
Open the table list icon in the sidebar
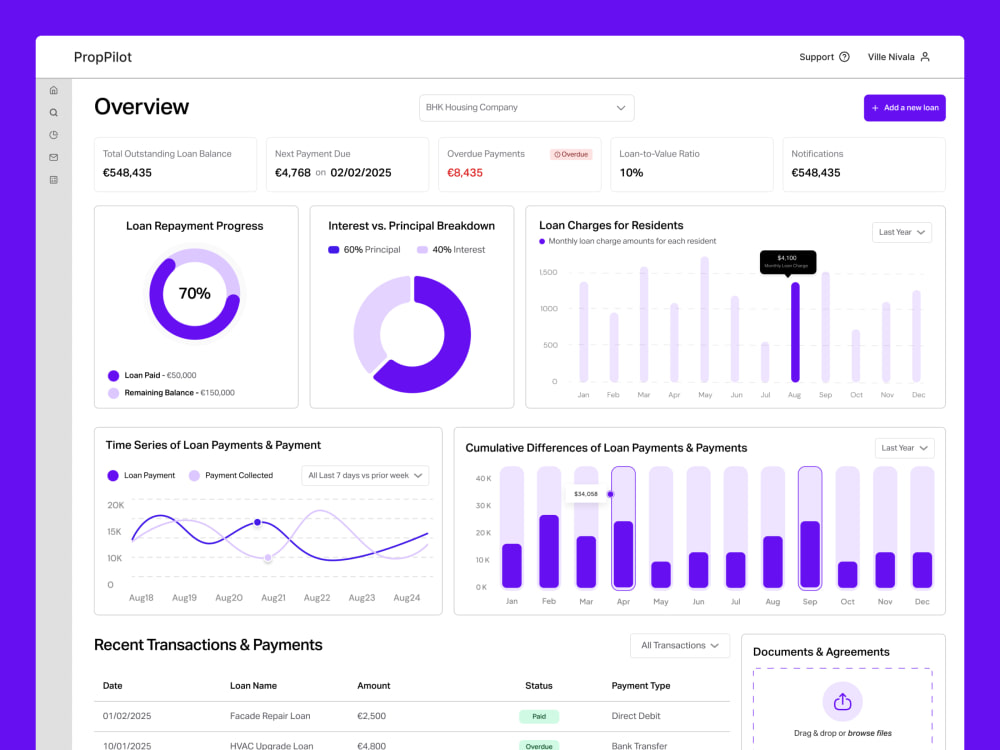(54, 180)
